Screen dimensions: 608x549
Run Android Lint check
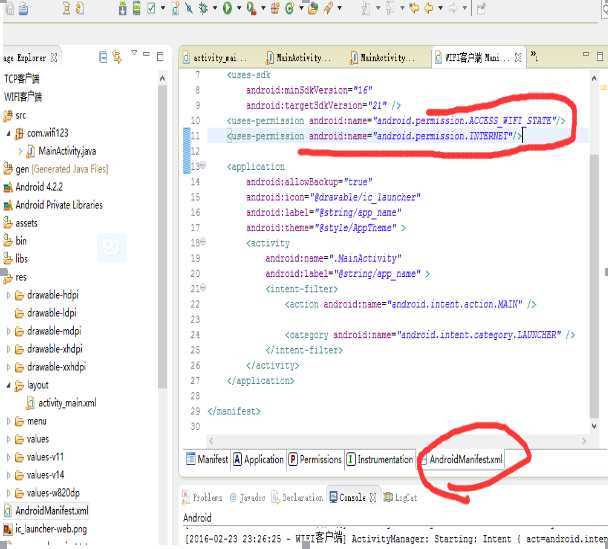pyautogui.click(x=151, y=8)
